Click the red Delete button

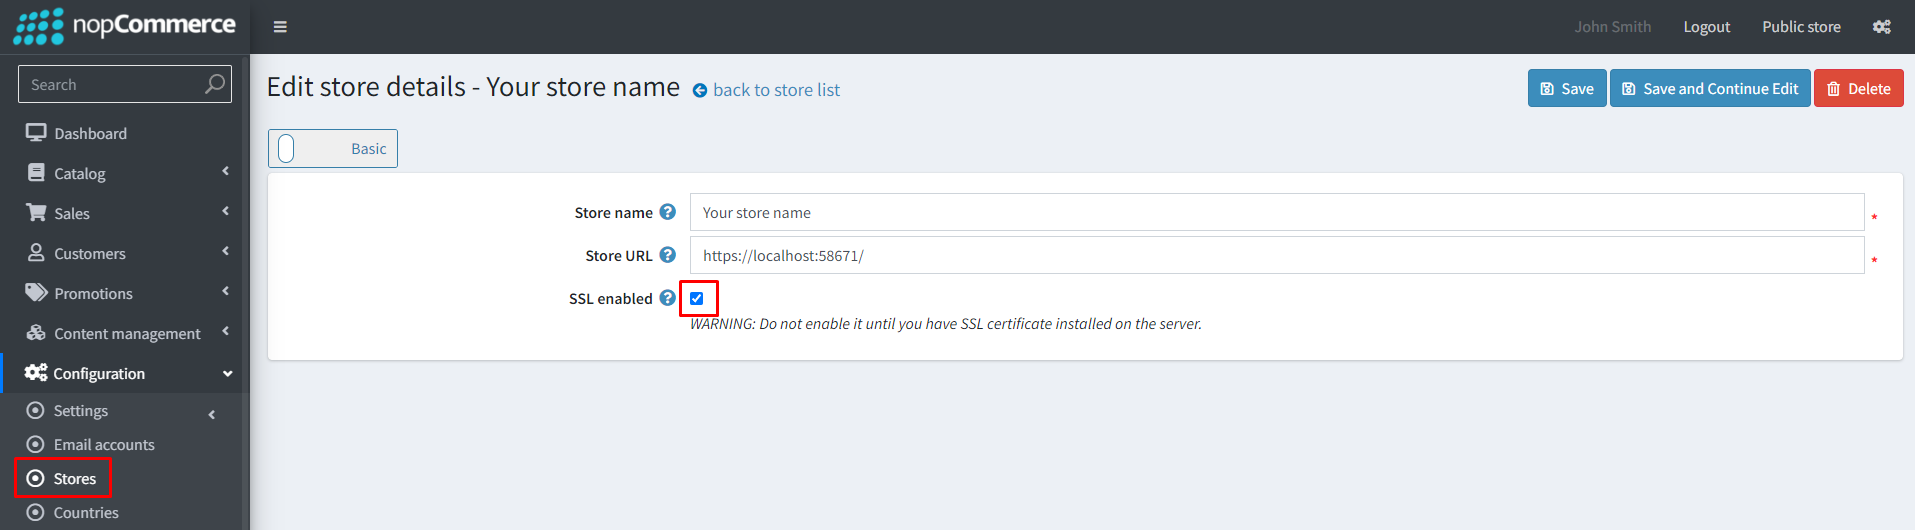[1858, 88]
